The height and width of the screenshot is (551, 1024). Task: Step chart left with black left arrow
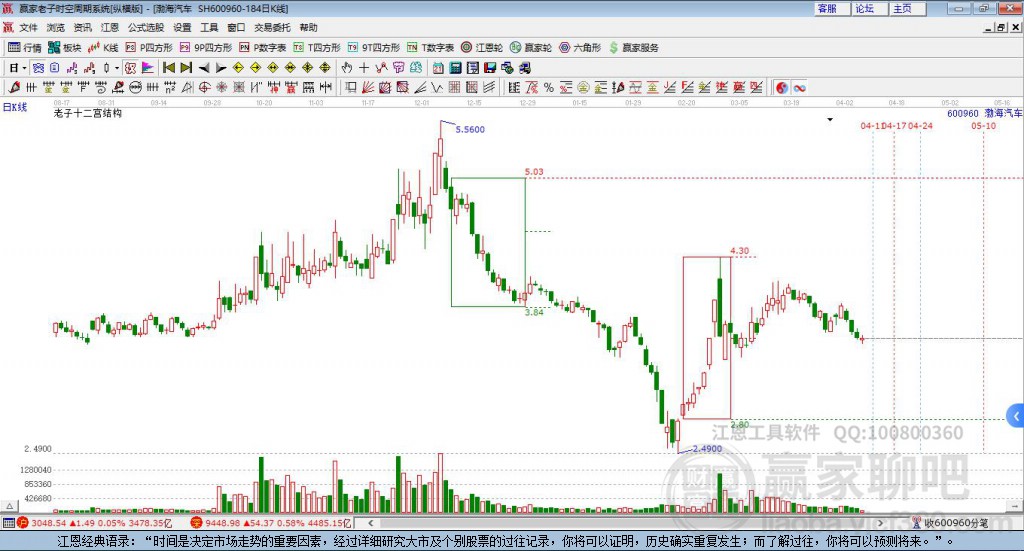[x=204, y=68]
